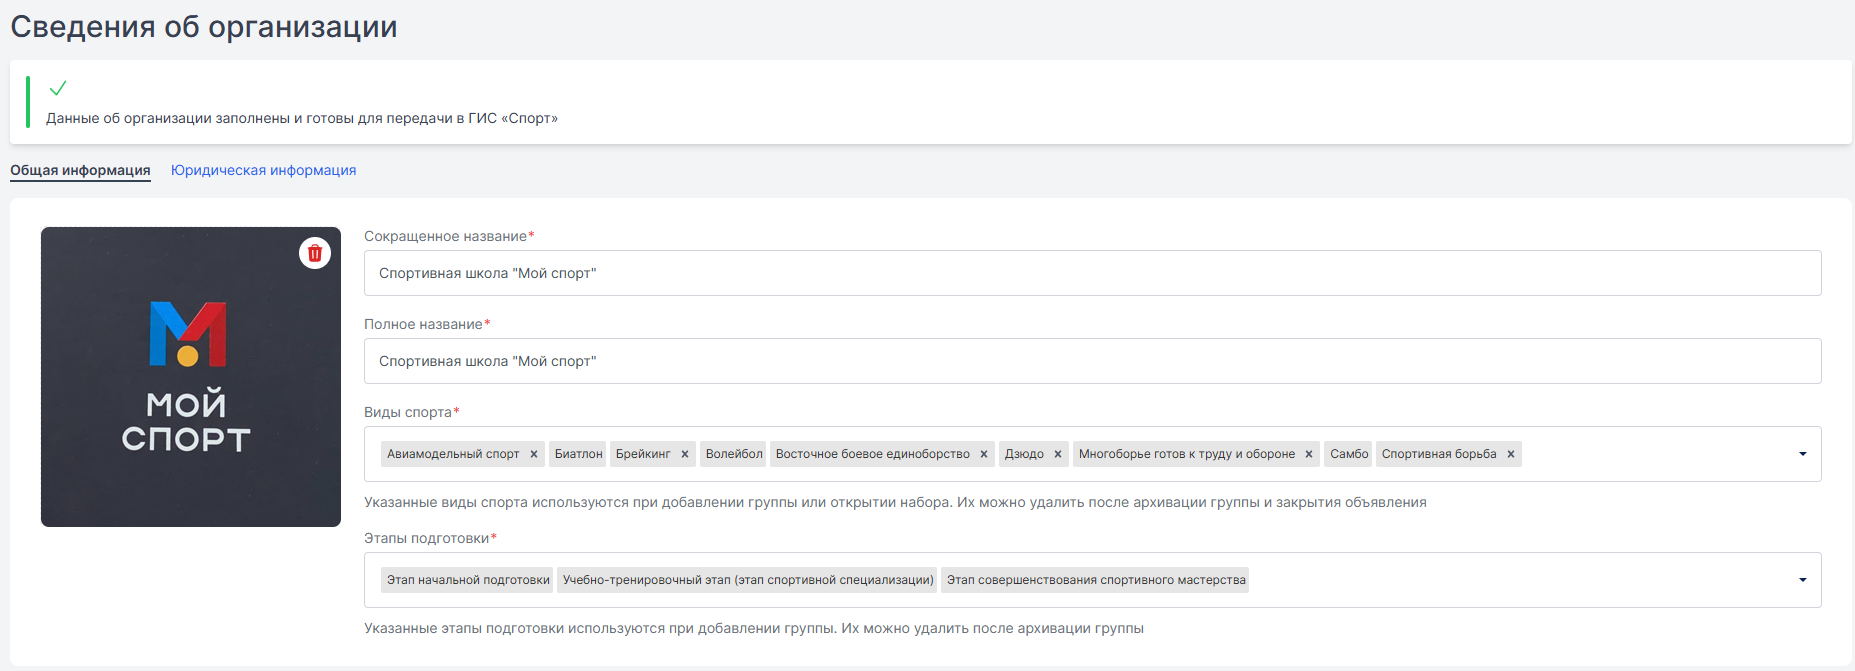This screenshot has width=1855, height=671.
Task: Click the Самбо sport tag
Action: 1349,454
